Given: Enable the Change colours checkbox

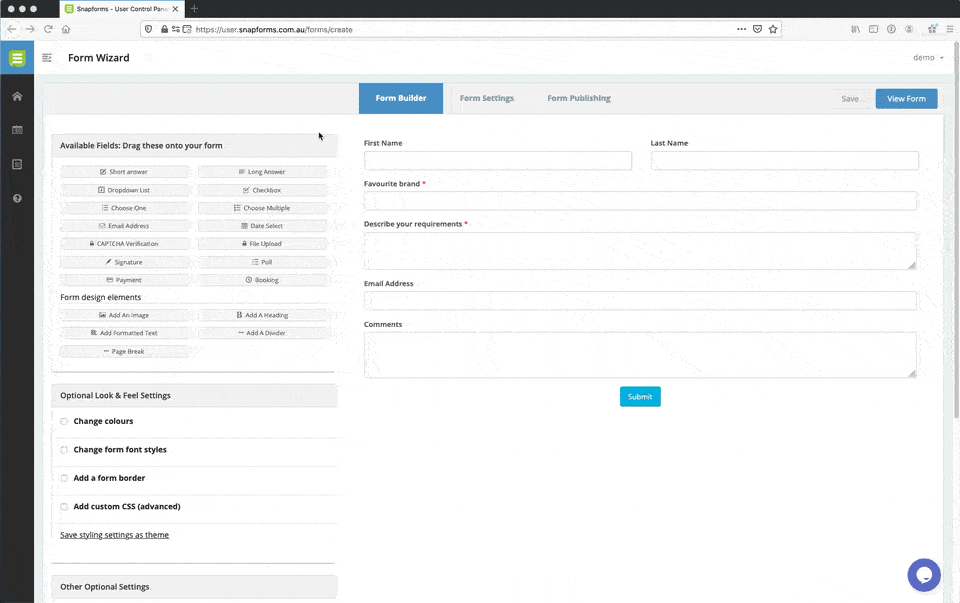Looking at the screenshot, I should point(64,421).
